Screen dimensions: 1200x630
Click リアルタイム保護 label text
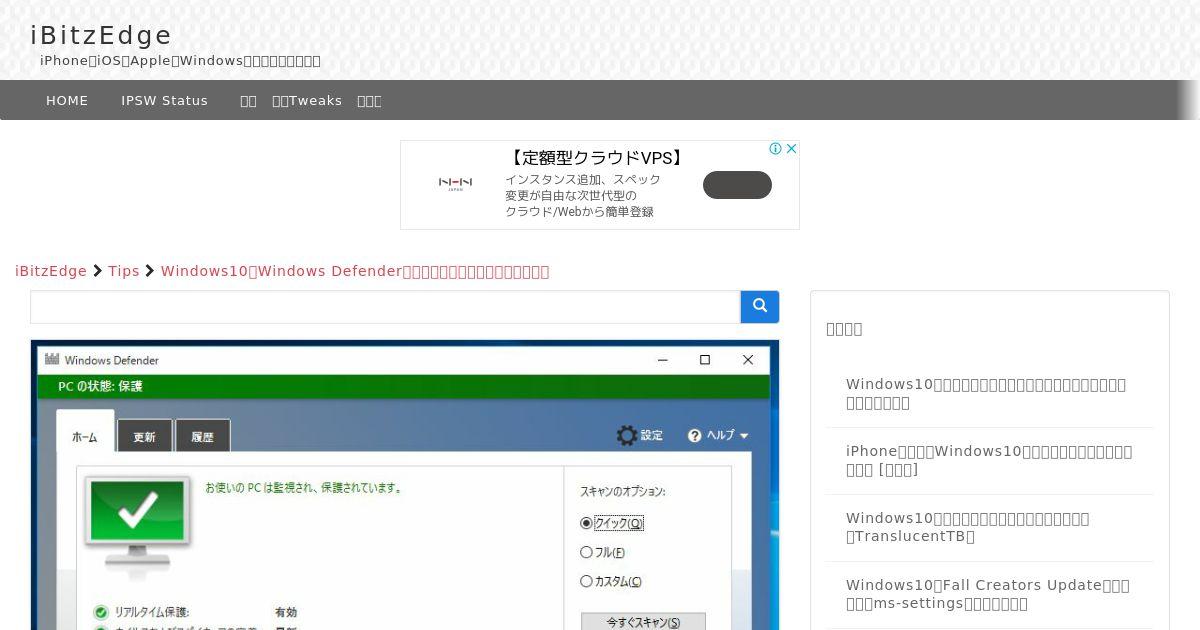(x=152, y=612)
